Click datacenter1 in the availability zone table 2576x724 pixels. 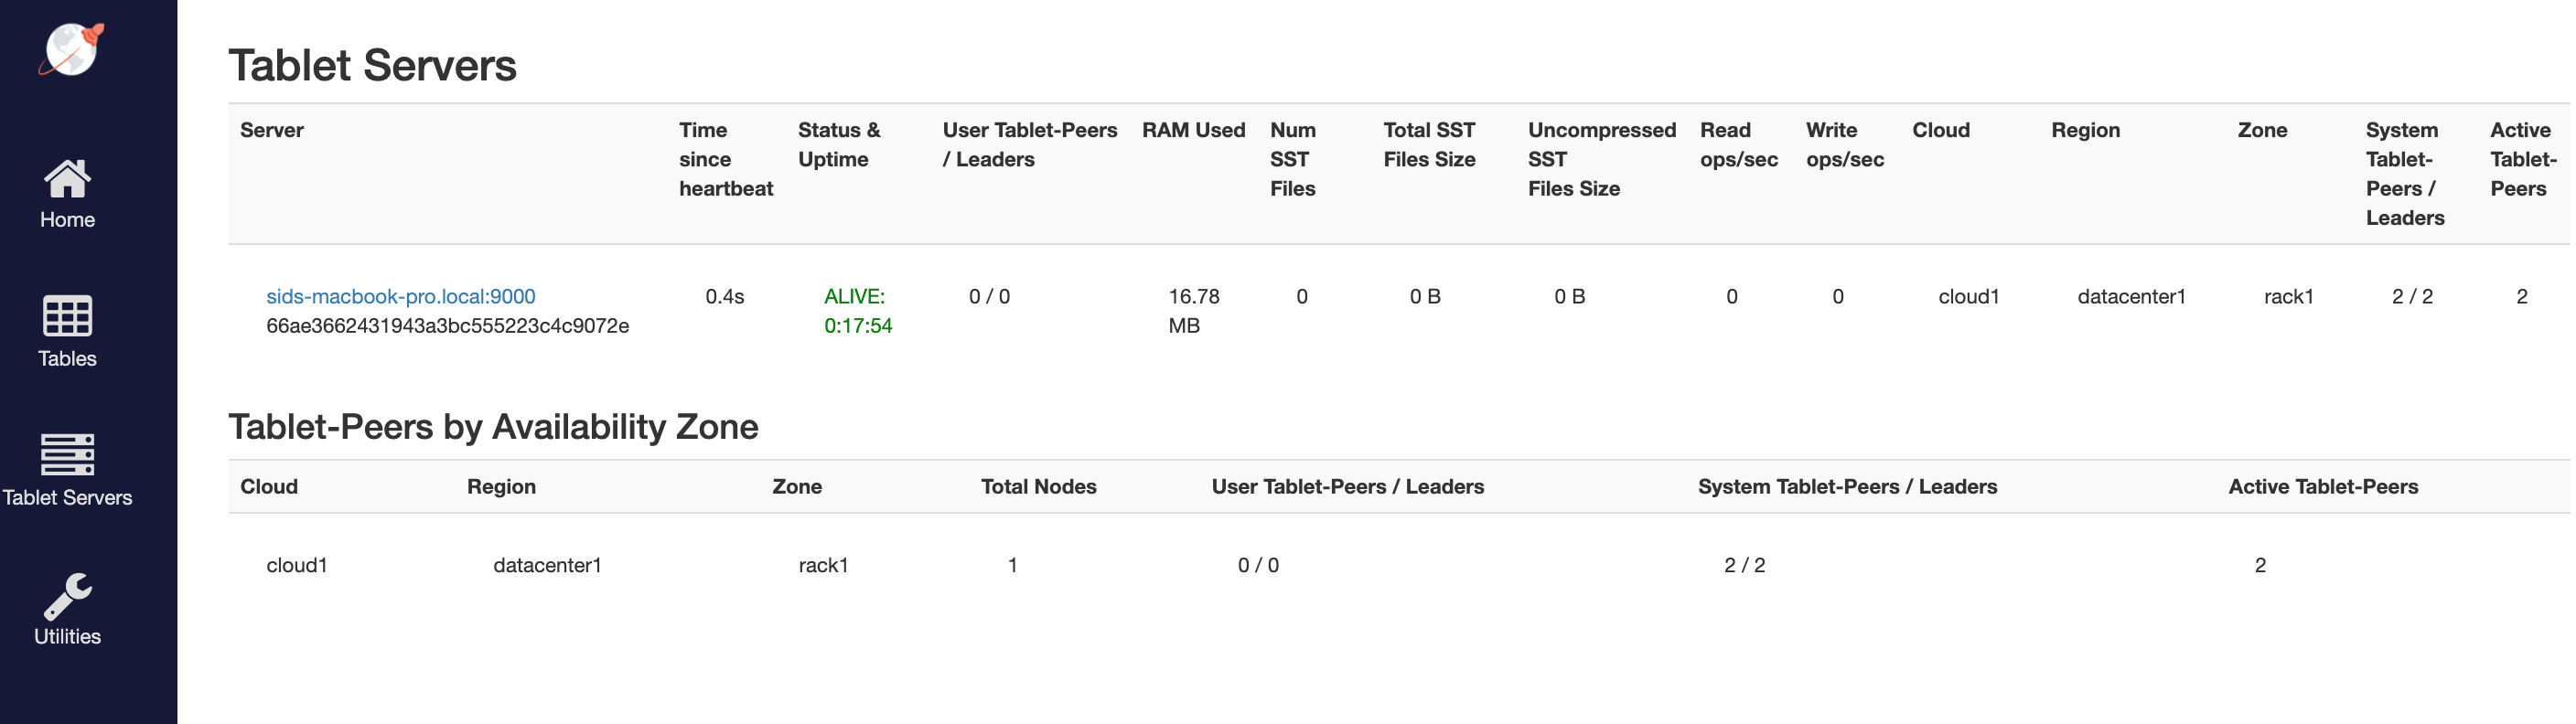pos(547,566)
